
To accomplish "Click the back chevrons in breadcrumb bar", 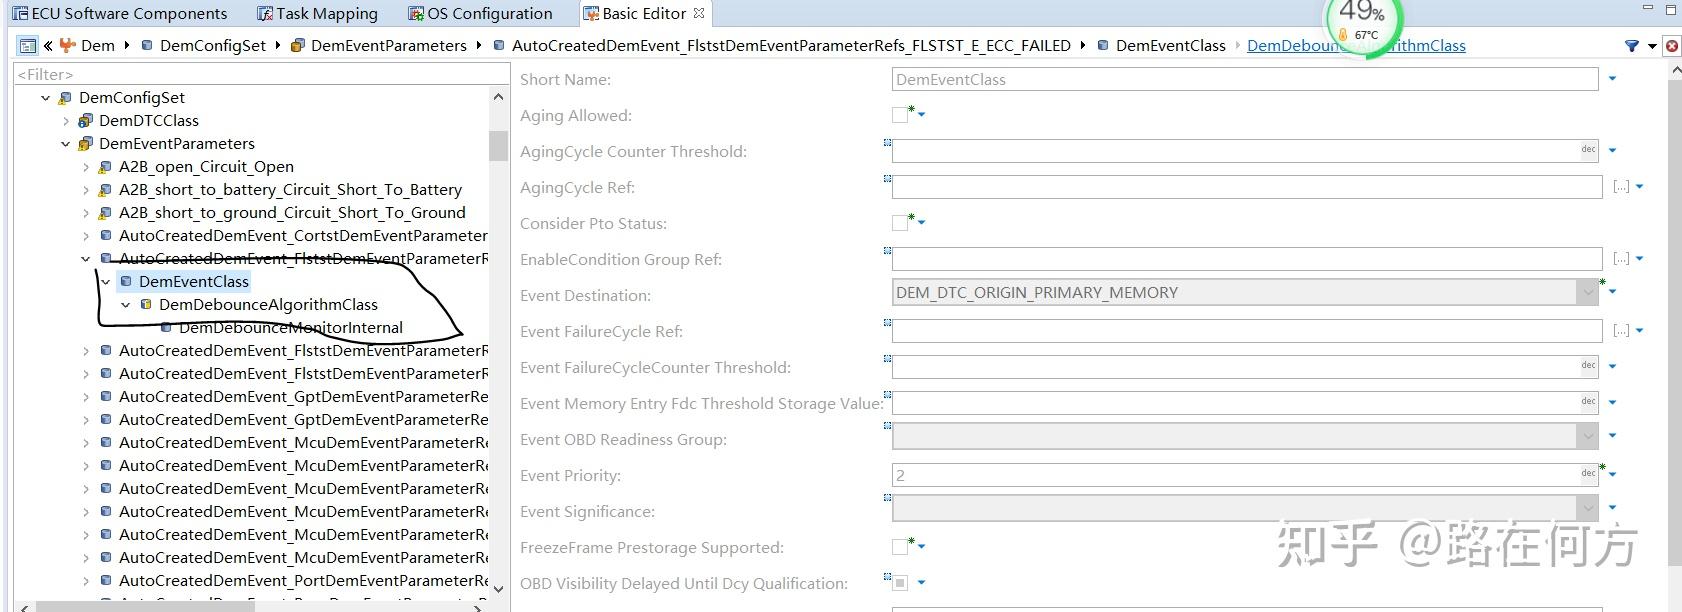I will (x=47, y=45).
